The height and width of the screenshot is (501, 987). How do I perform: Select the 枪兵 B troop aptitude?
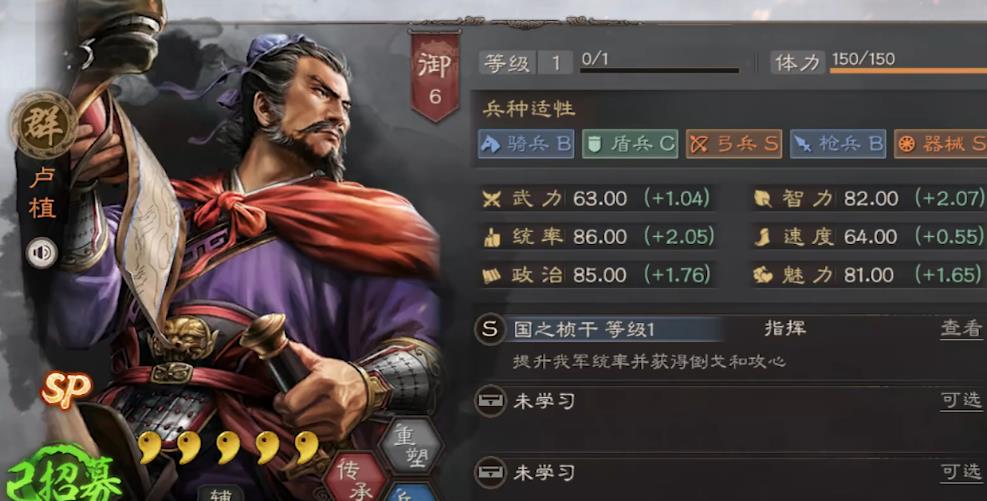838,144
